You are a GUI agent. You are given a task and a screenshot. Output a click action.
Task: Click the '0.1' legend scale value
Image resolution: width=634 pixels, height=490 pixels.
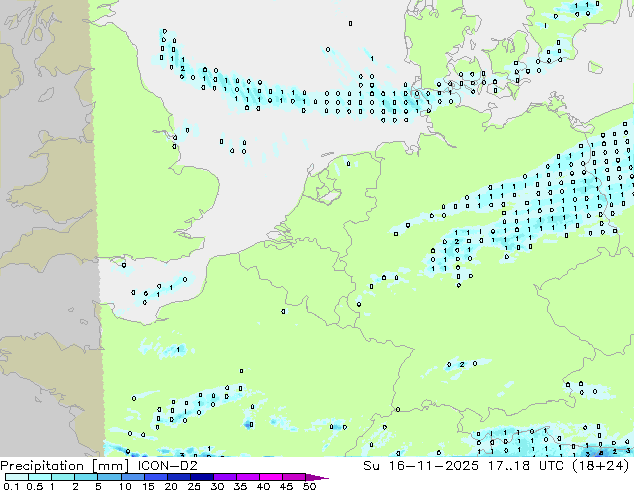pos(12,486)
